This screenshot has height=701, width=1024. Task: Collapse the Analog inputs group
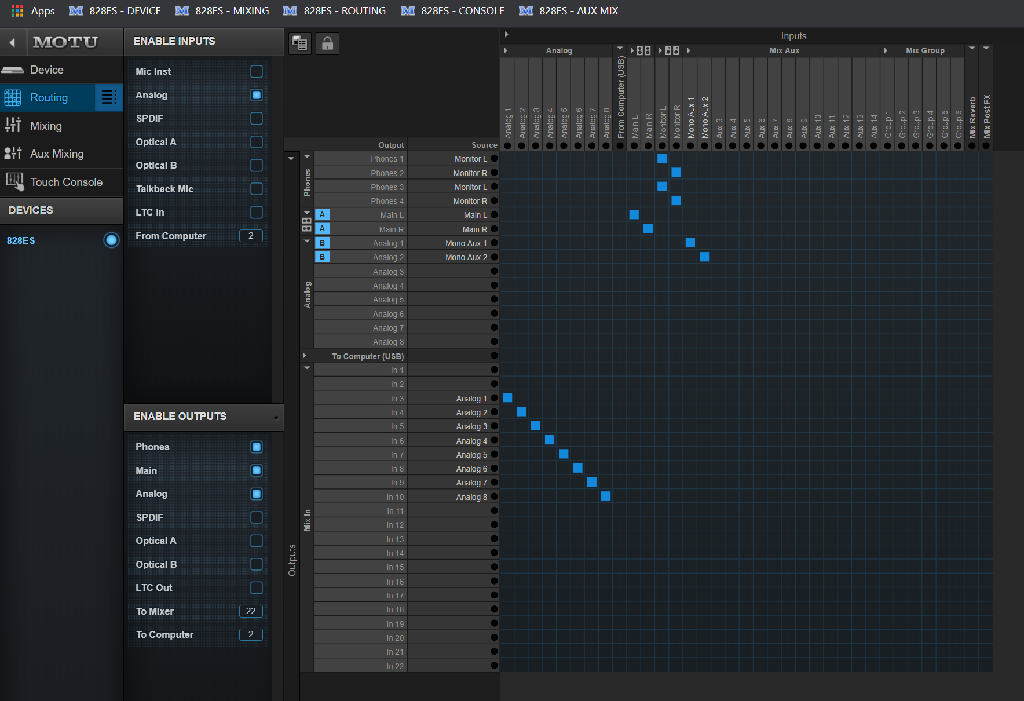[505, 50]
